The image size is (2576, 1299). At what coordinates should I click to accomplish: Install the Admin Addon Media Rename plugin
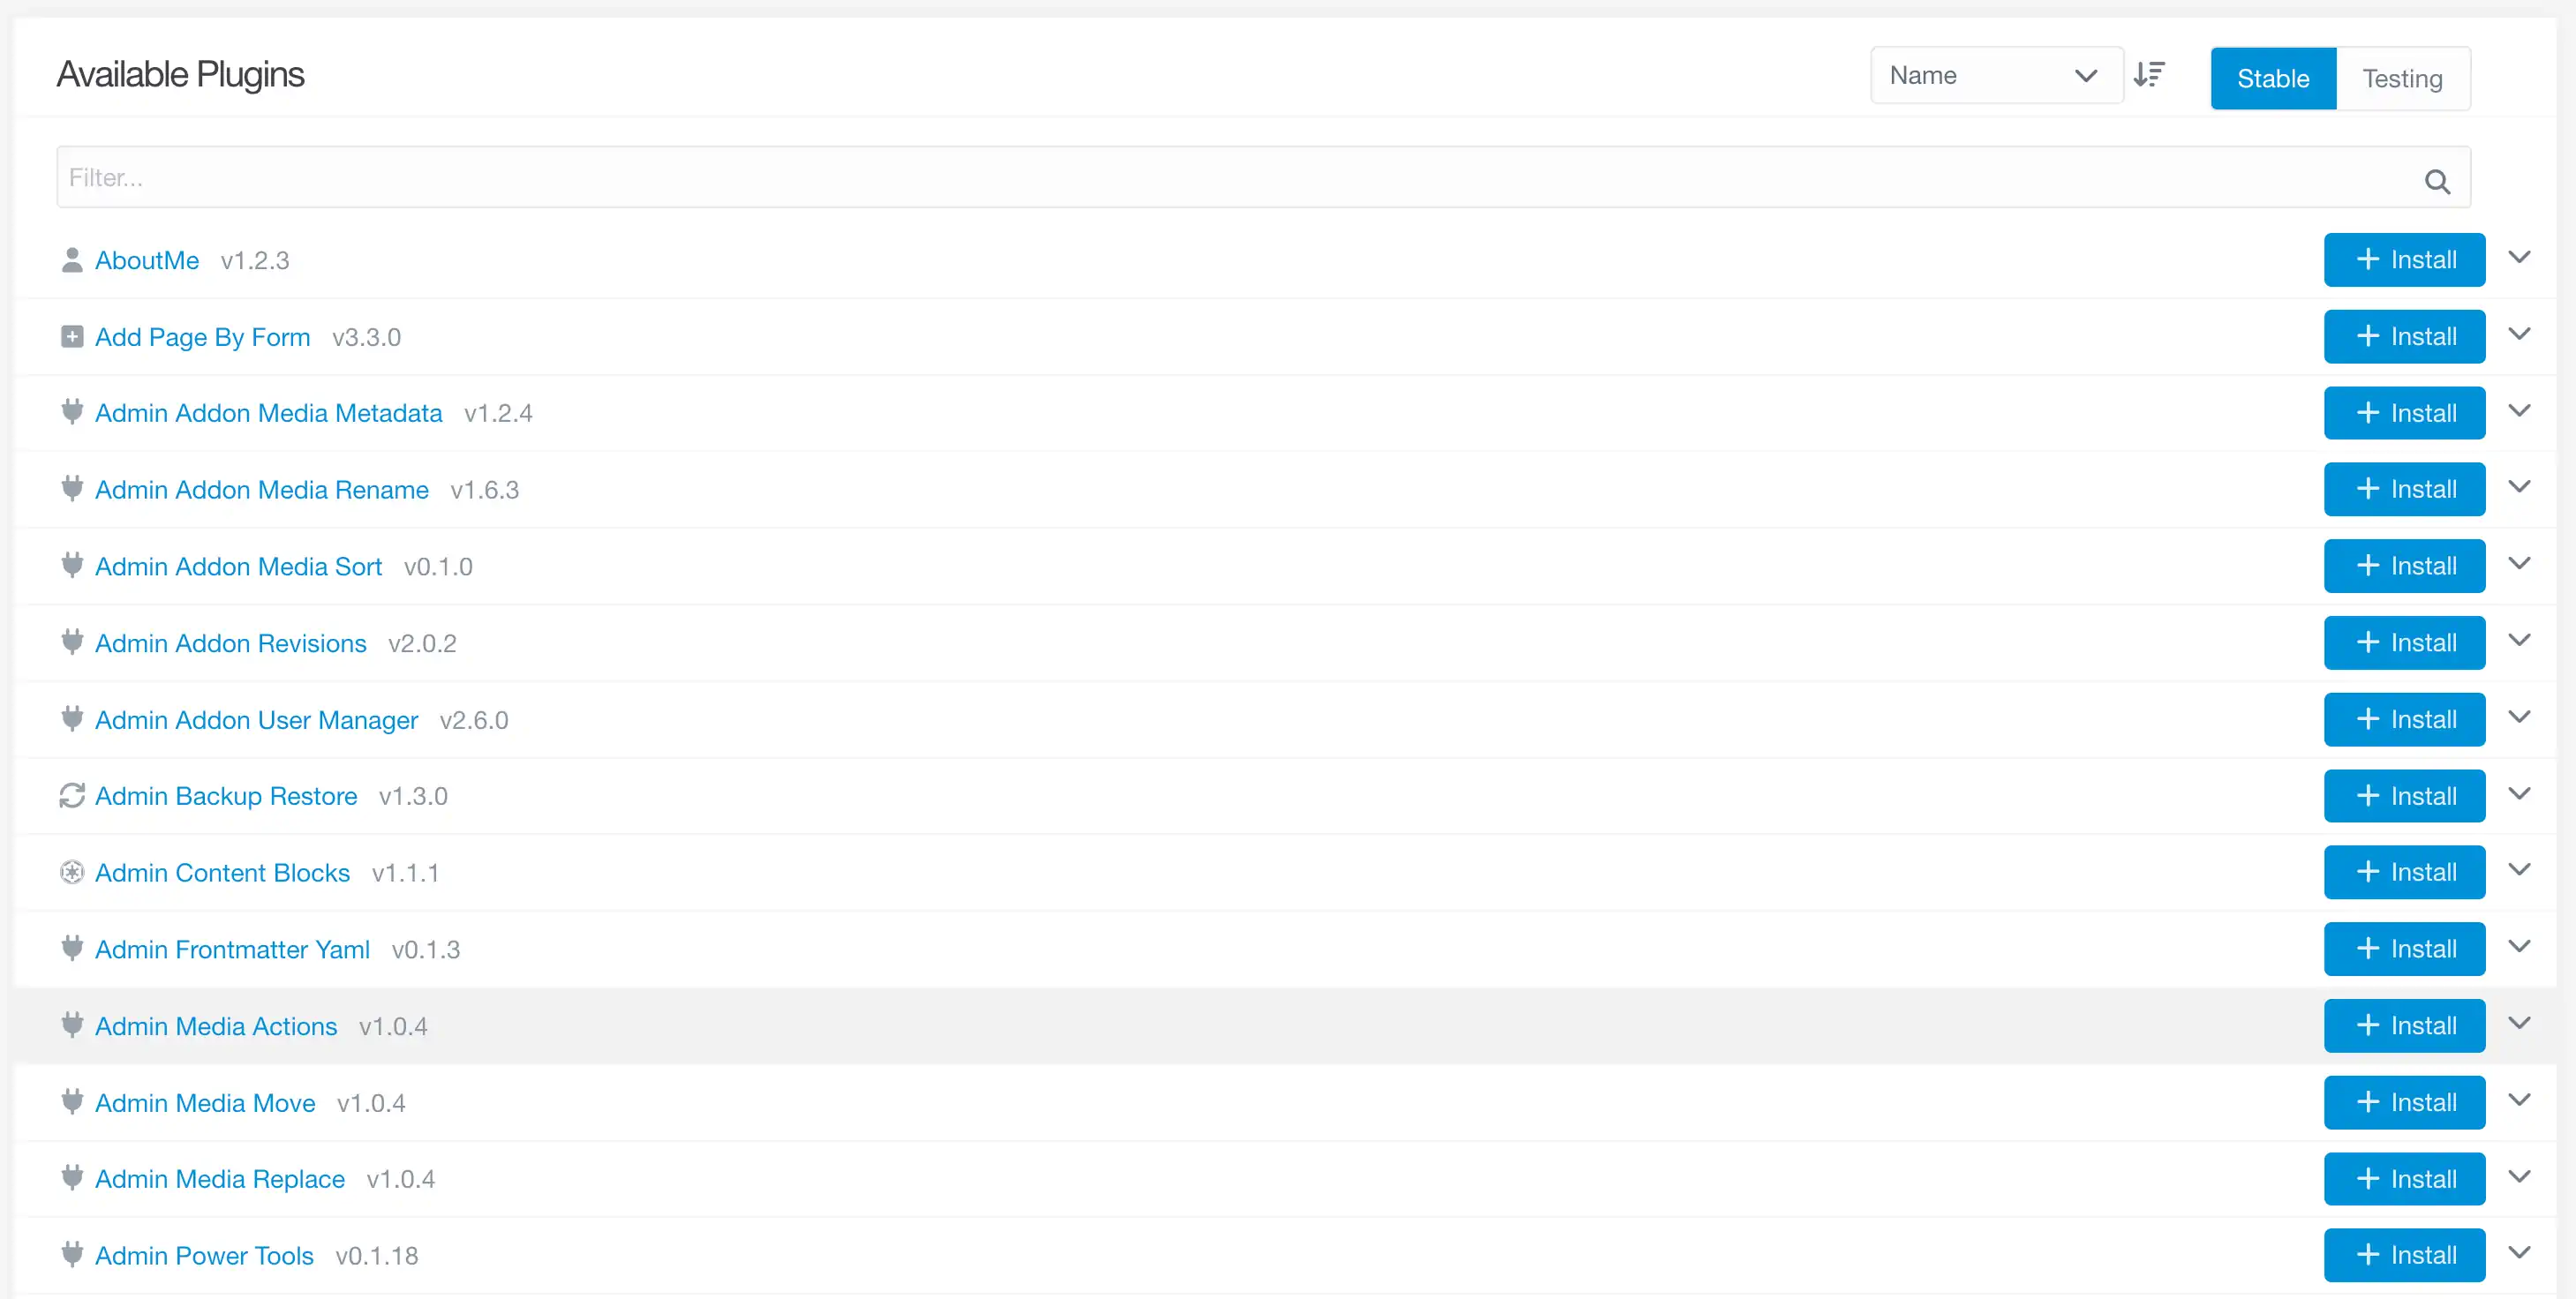(x=2404, y=489)
